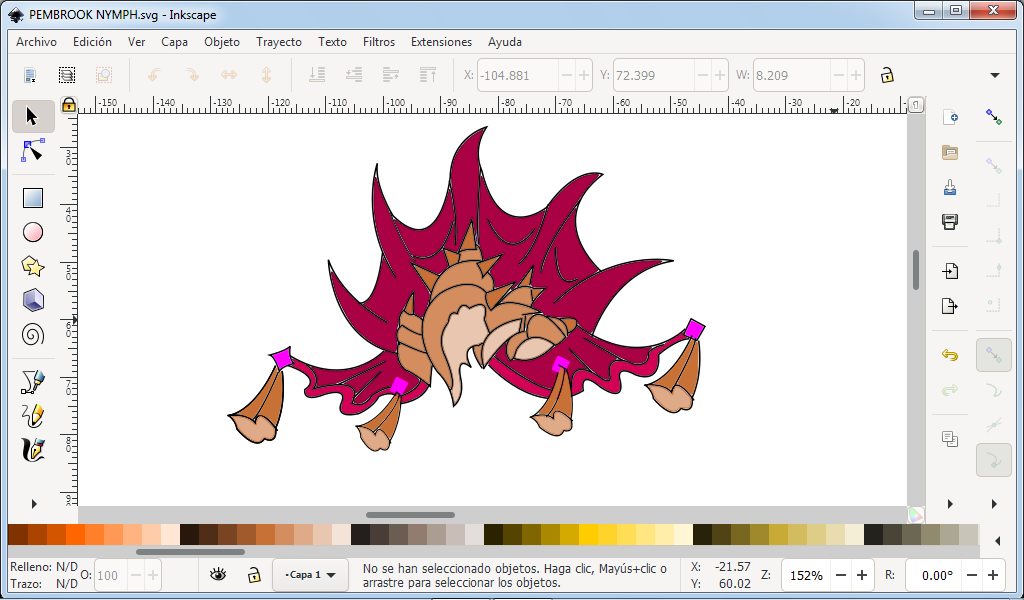This screenshot has height=600, width=1024.
Task: Toggle snap to paths button
Action: point(994,390)
